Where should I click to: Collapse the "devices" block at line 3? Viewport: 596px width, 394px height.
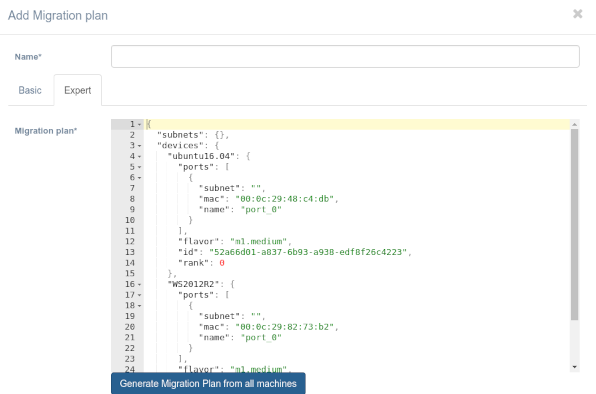tap(139, 146)
